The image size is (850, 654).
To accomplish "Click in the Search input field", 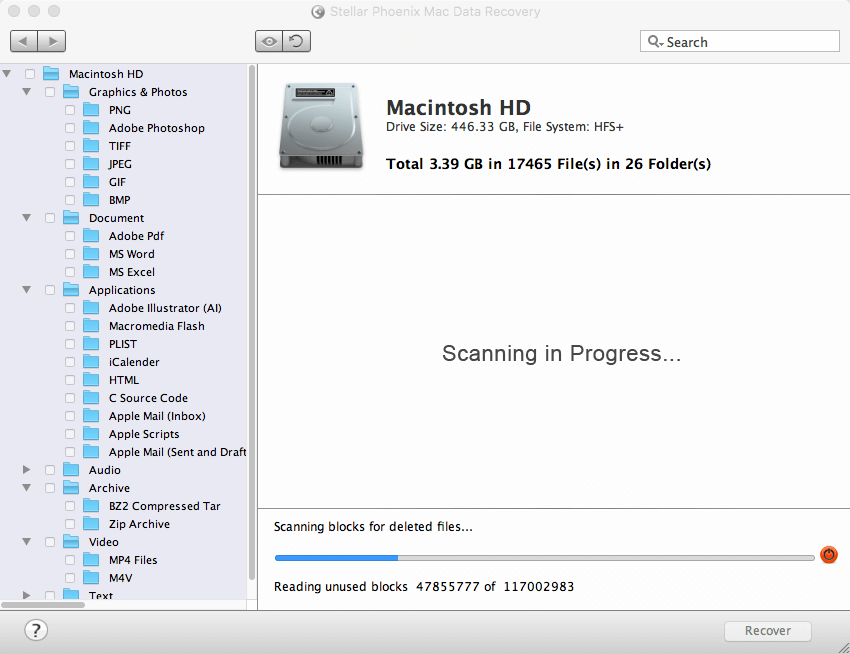I will pyautogui.click(x=739, y=42).
